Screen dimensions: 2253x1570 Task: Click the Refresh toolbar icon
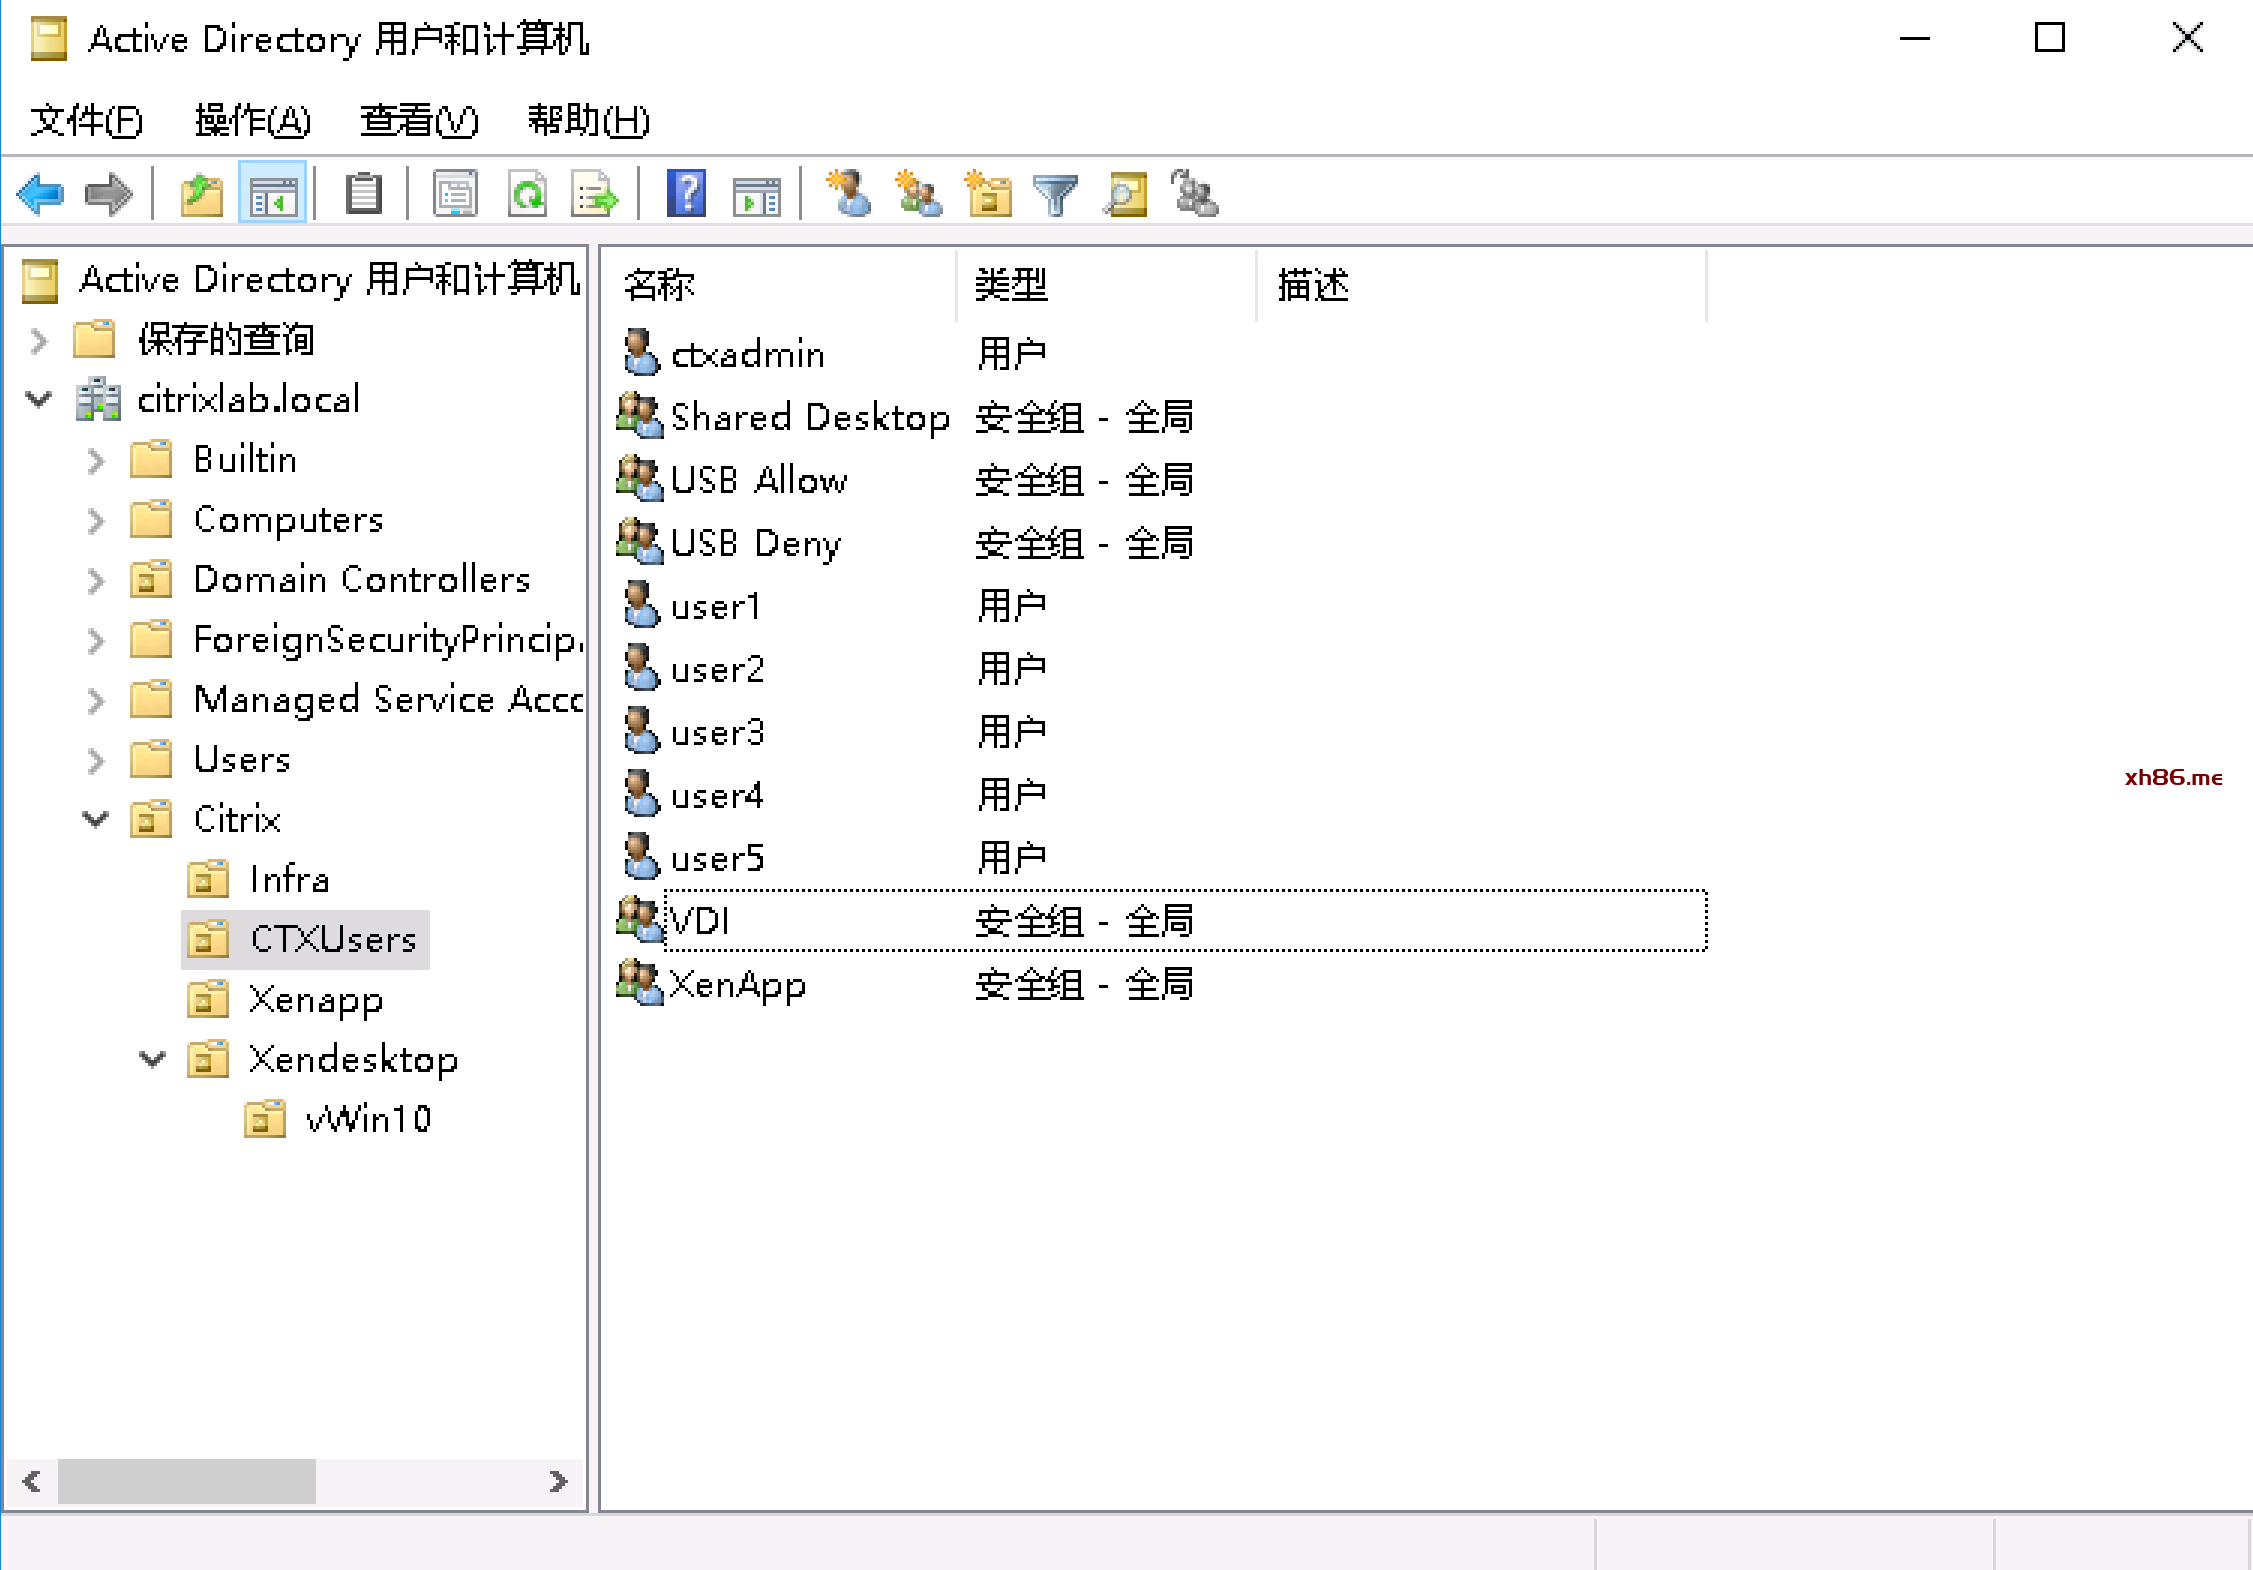pyautogui.click(x=527, y=194)
